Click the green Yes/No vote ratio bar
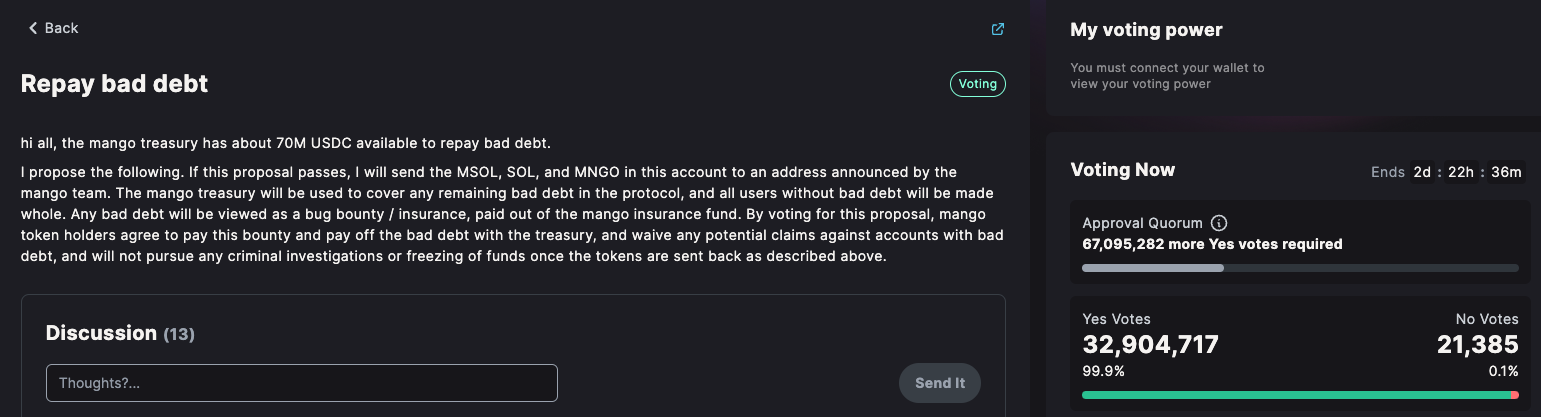 tap(1300, 395)
